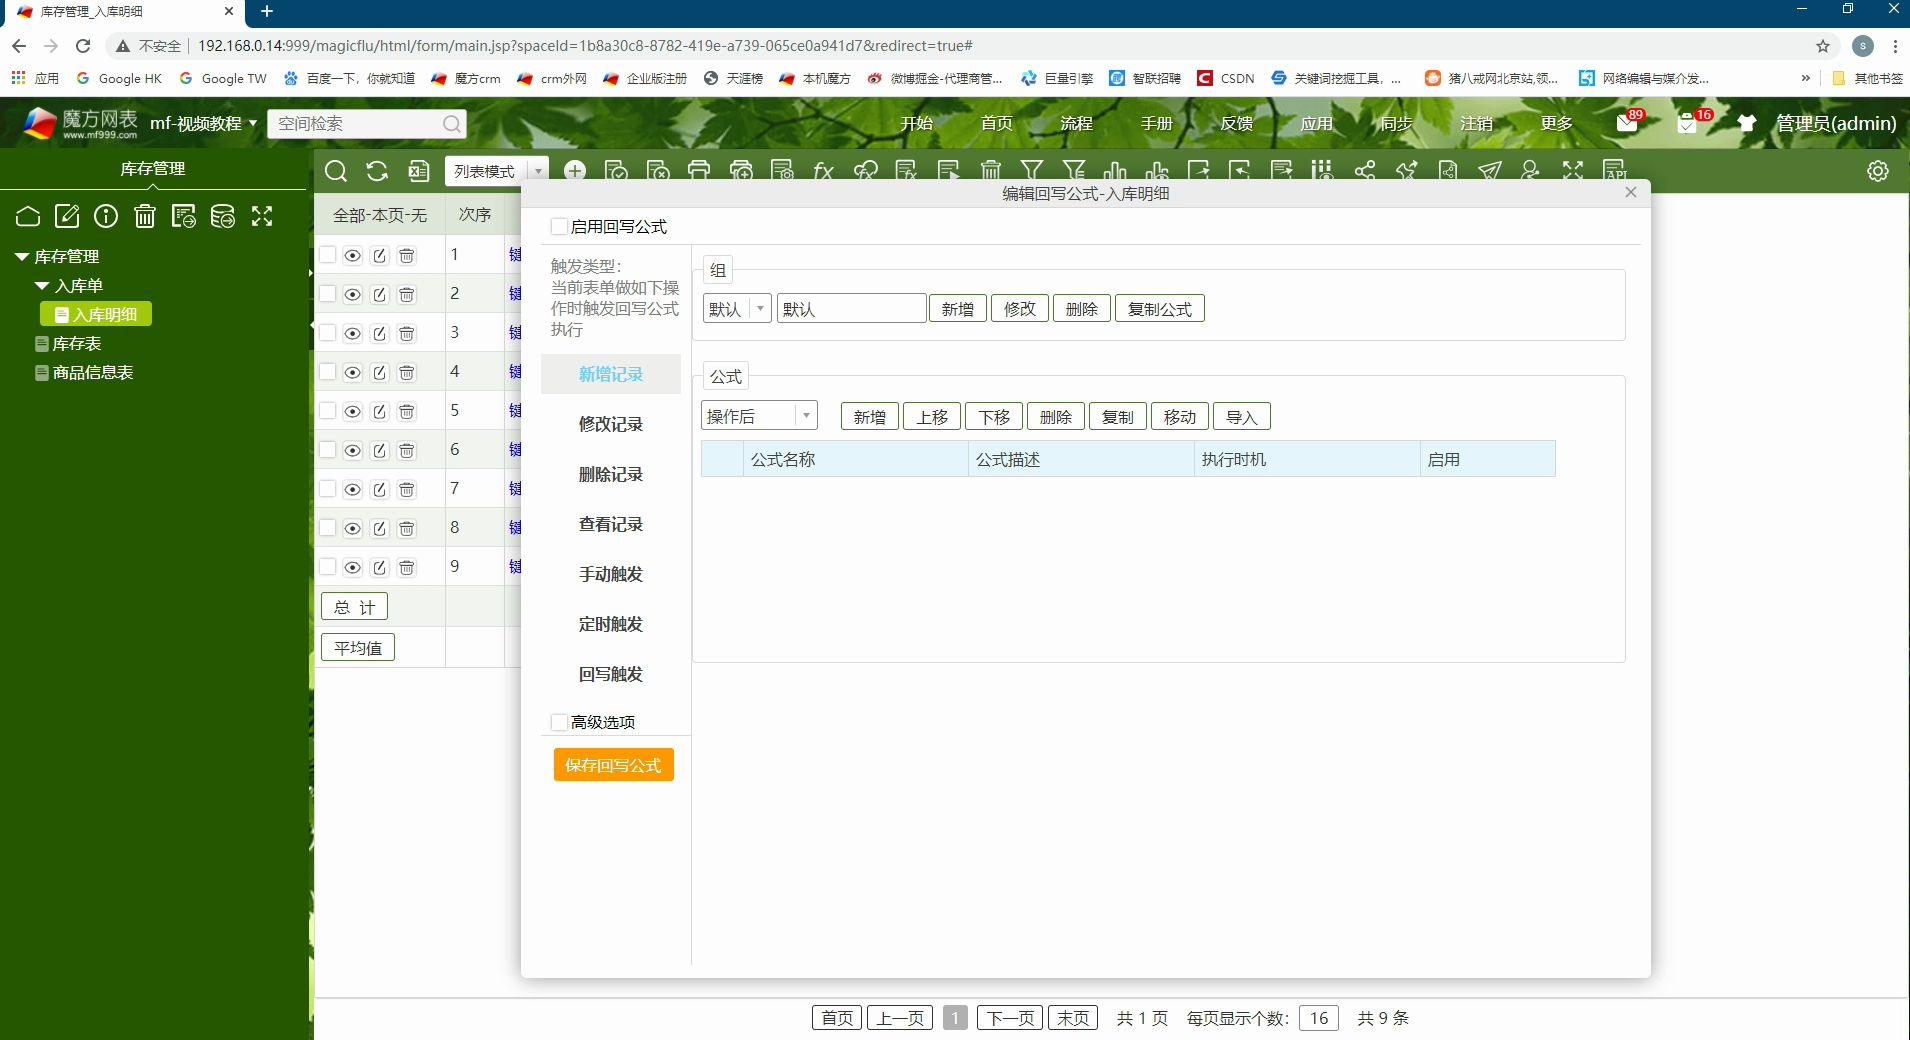Open the mail icon with 89 badge
Viewport: 1910px width, 1040px height.
1627,123
